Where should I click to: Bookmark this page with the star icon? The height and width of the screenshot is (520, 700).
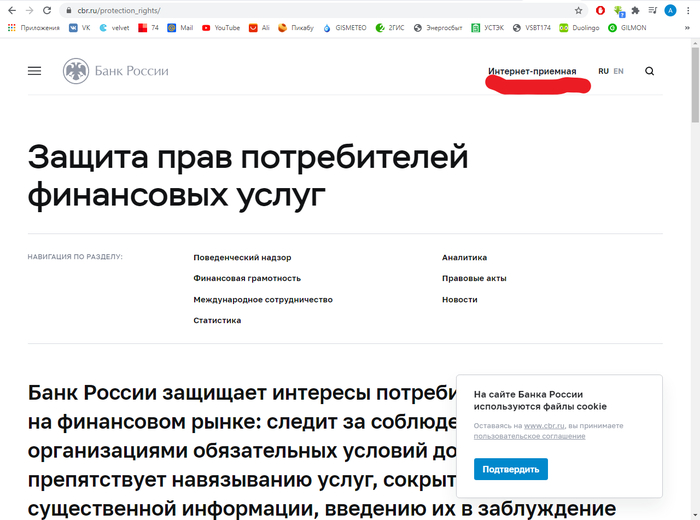click(578, 10)
